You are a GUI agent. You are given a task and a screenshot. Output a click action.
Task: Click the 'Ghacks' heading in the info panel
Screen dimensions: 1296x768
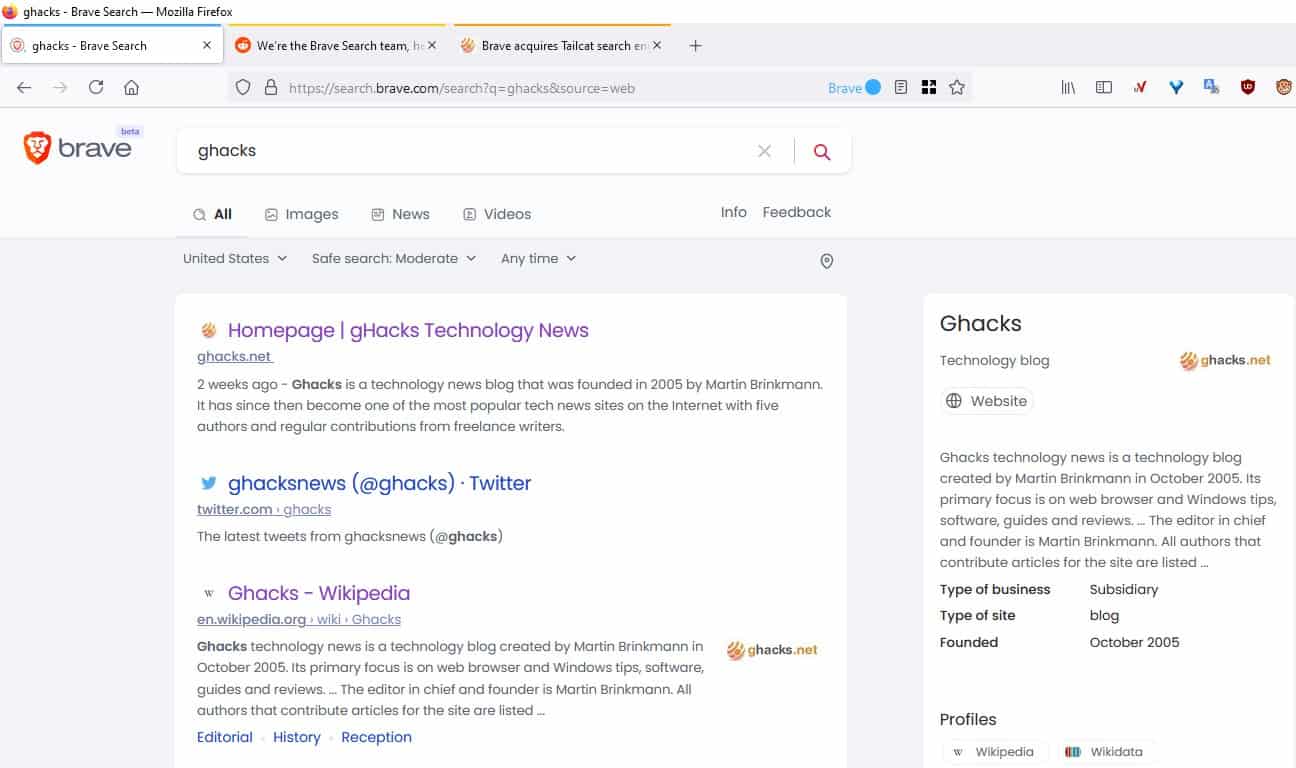click(x=981, y=324)
